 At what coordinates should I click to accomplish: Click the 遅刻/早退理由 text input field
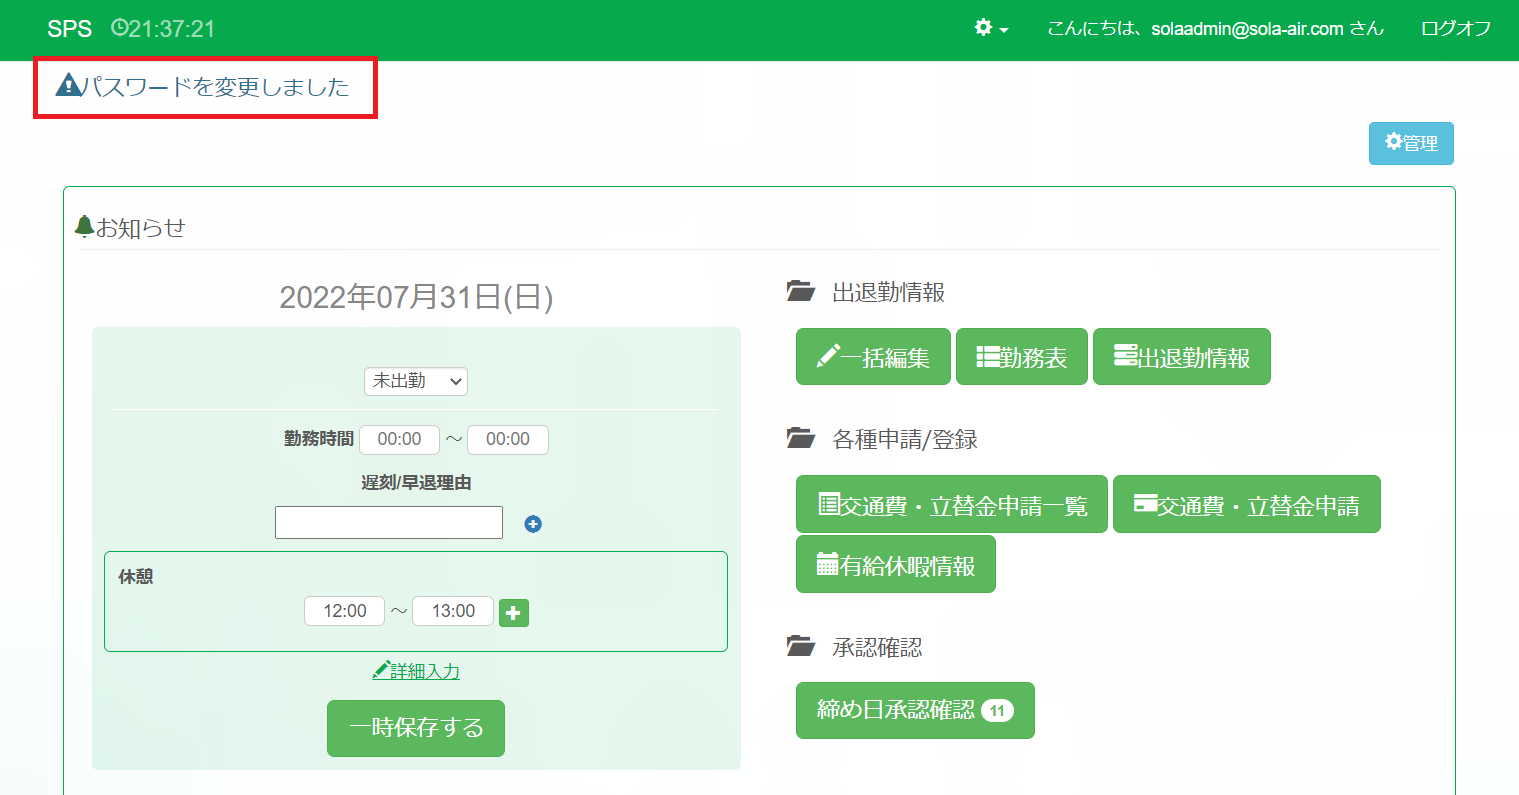[388, 523]
